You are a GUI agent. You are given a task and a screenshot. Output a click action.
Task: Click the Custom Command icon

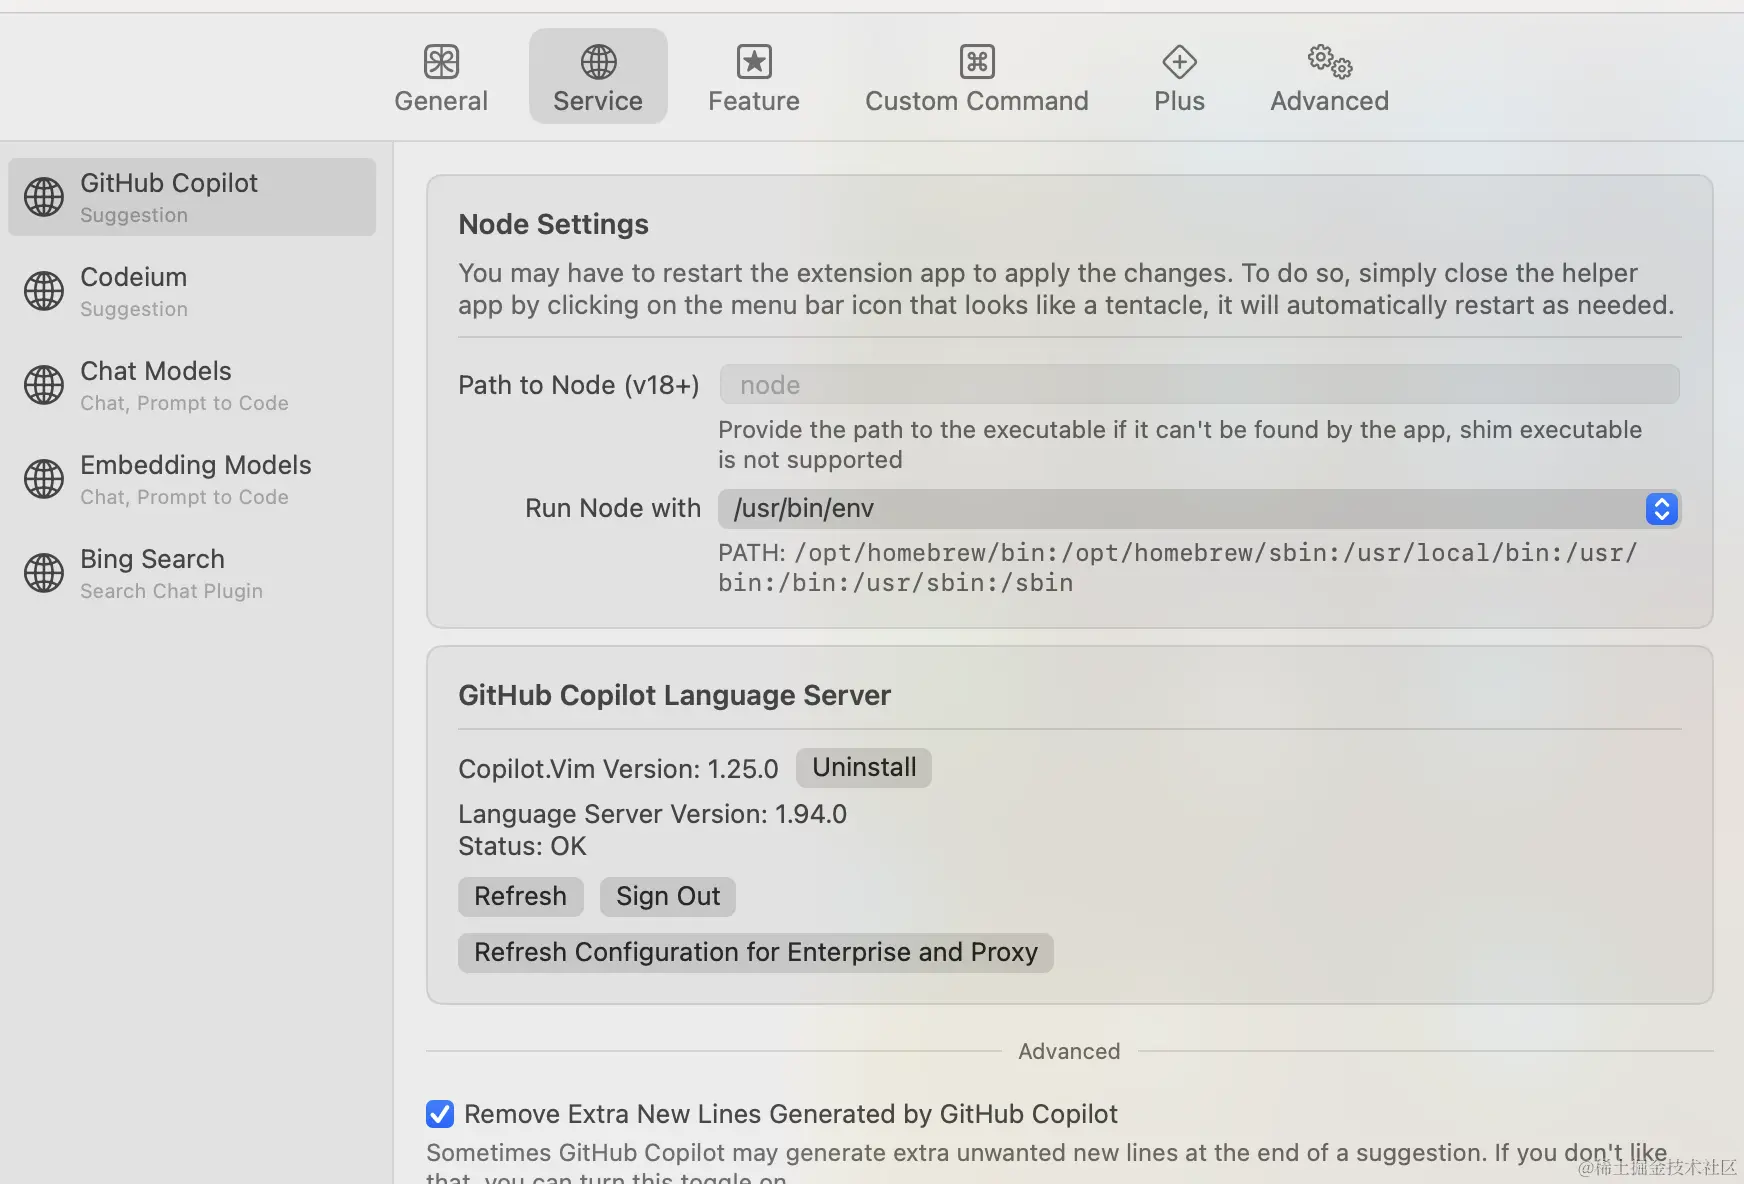click(x=977, y=62)
